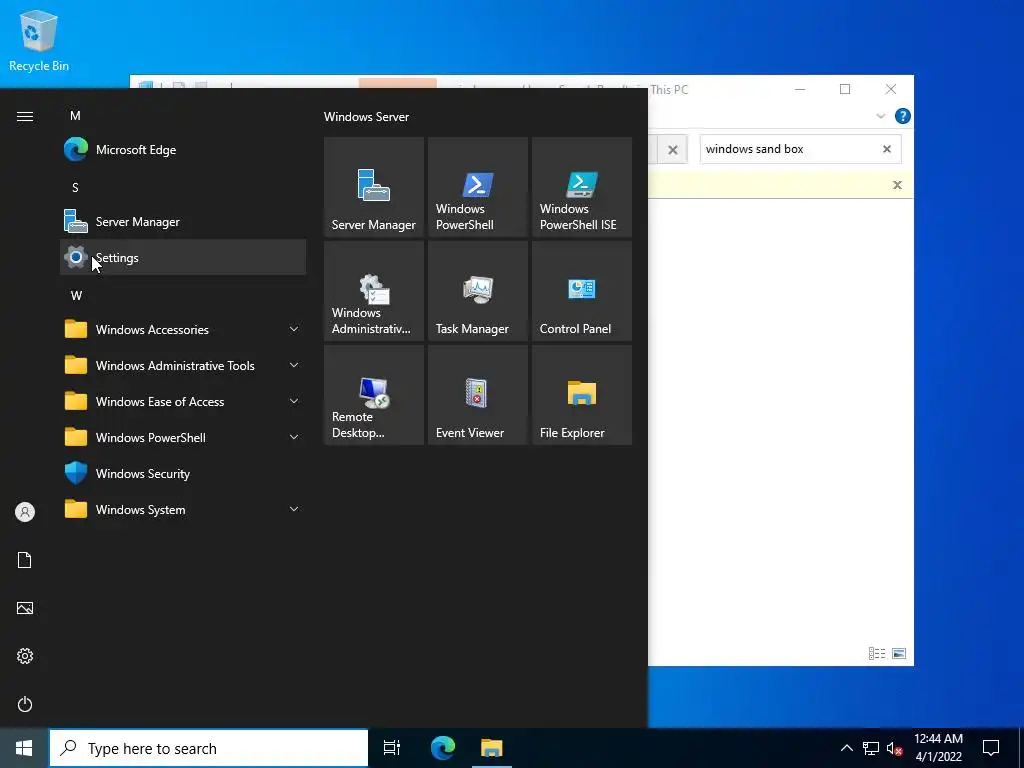Viewport: 1024px width, 768px height.
Task: Open Server Manager from the app list
Action: [x=183, y=221]
